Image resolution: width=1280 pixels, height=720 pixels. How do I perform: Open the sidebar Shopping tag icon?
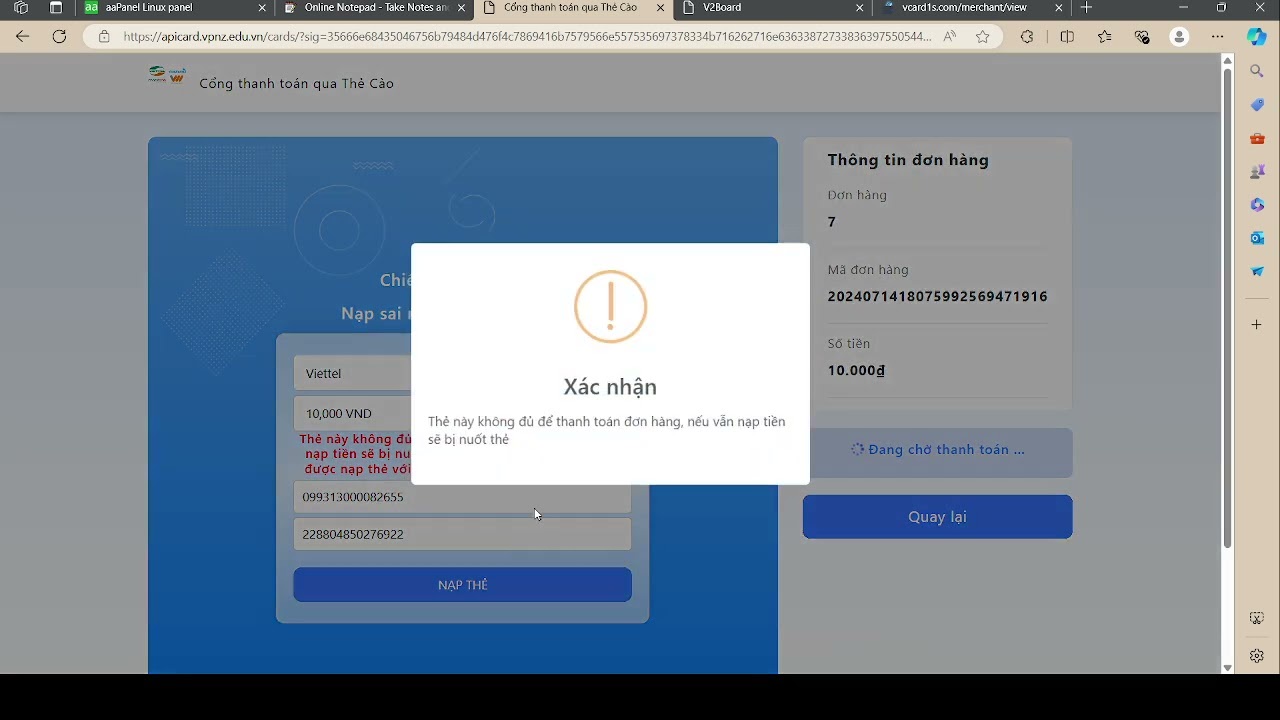click(1257, 105)
